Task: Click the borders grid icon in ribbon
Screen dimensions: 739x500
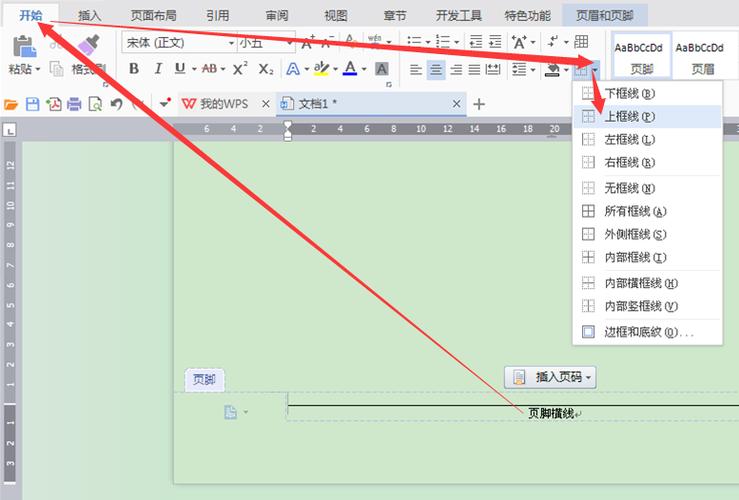Action: 581,70
